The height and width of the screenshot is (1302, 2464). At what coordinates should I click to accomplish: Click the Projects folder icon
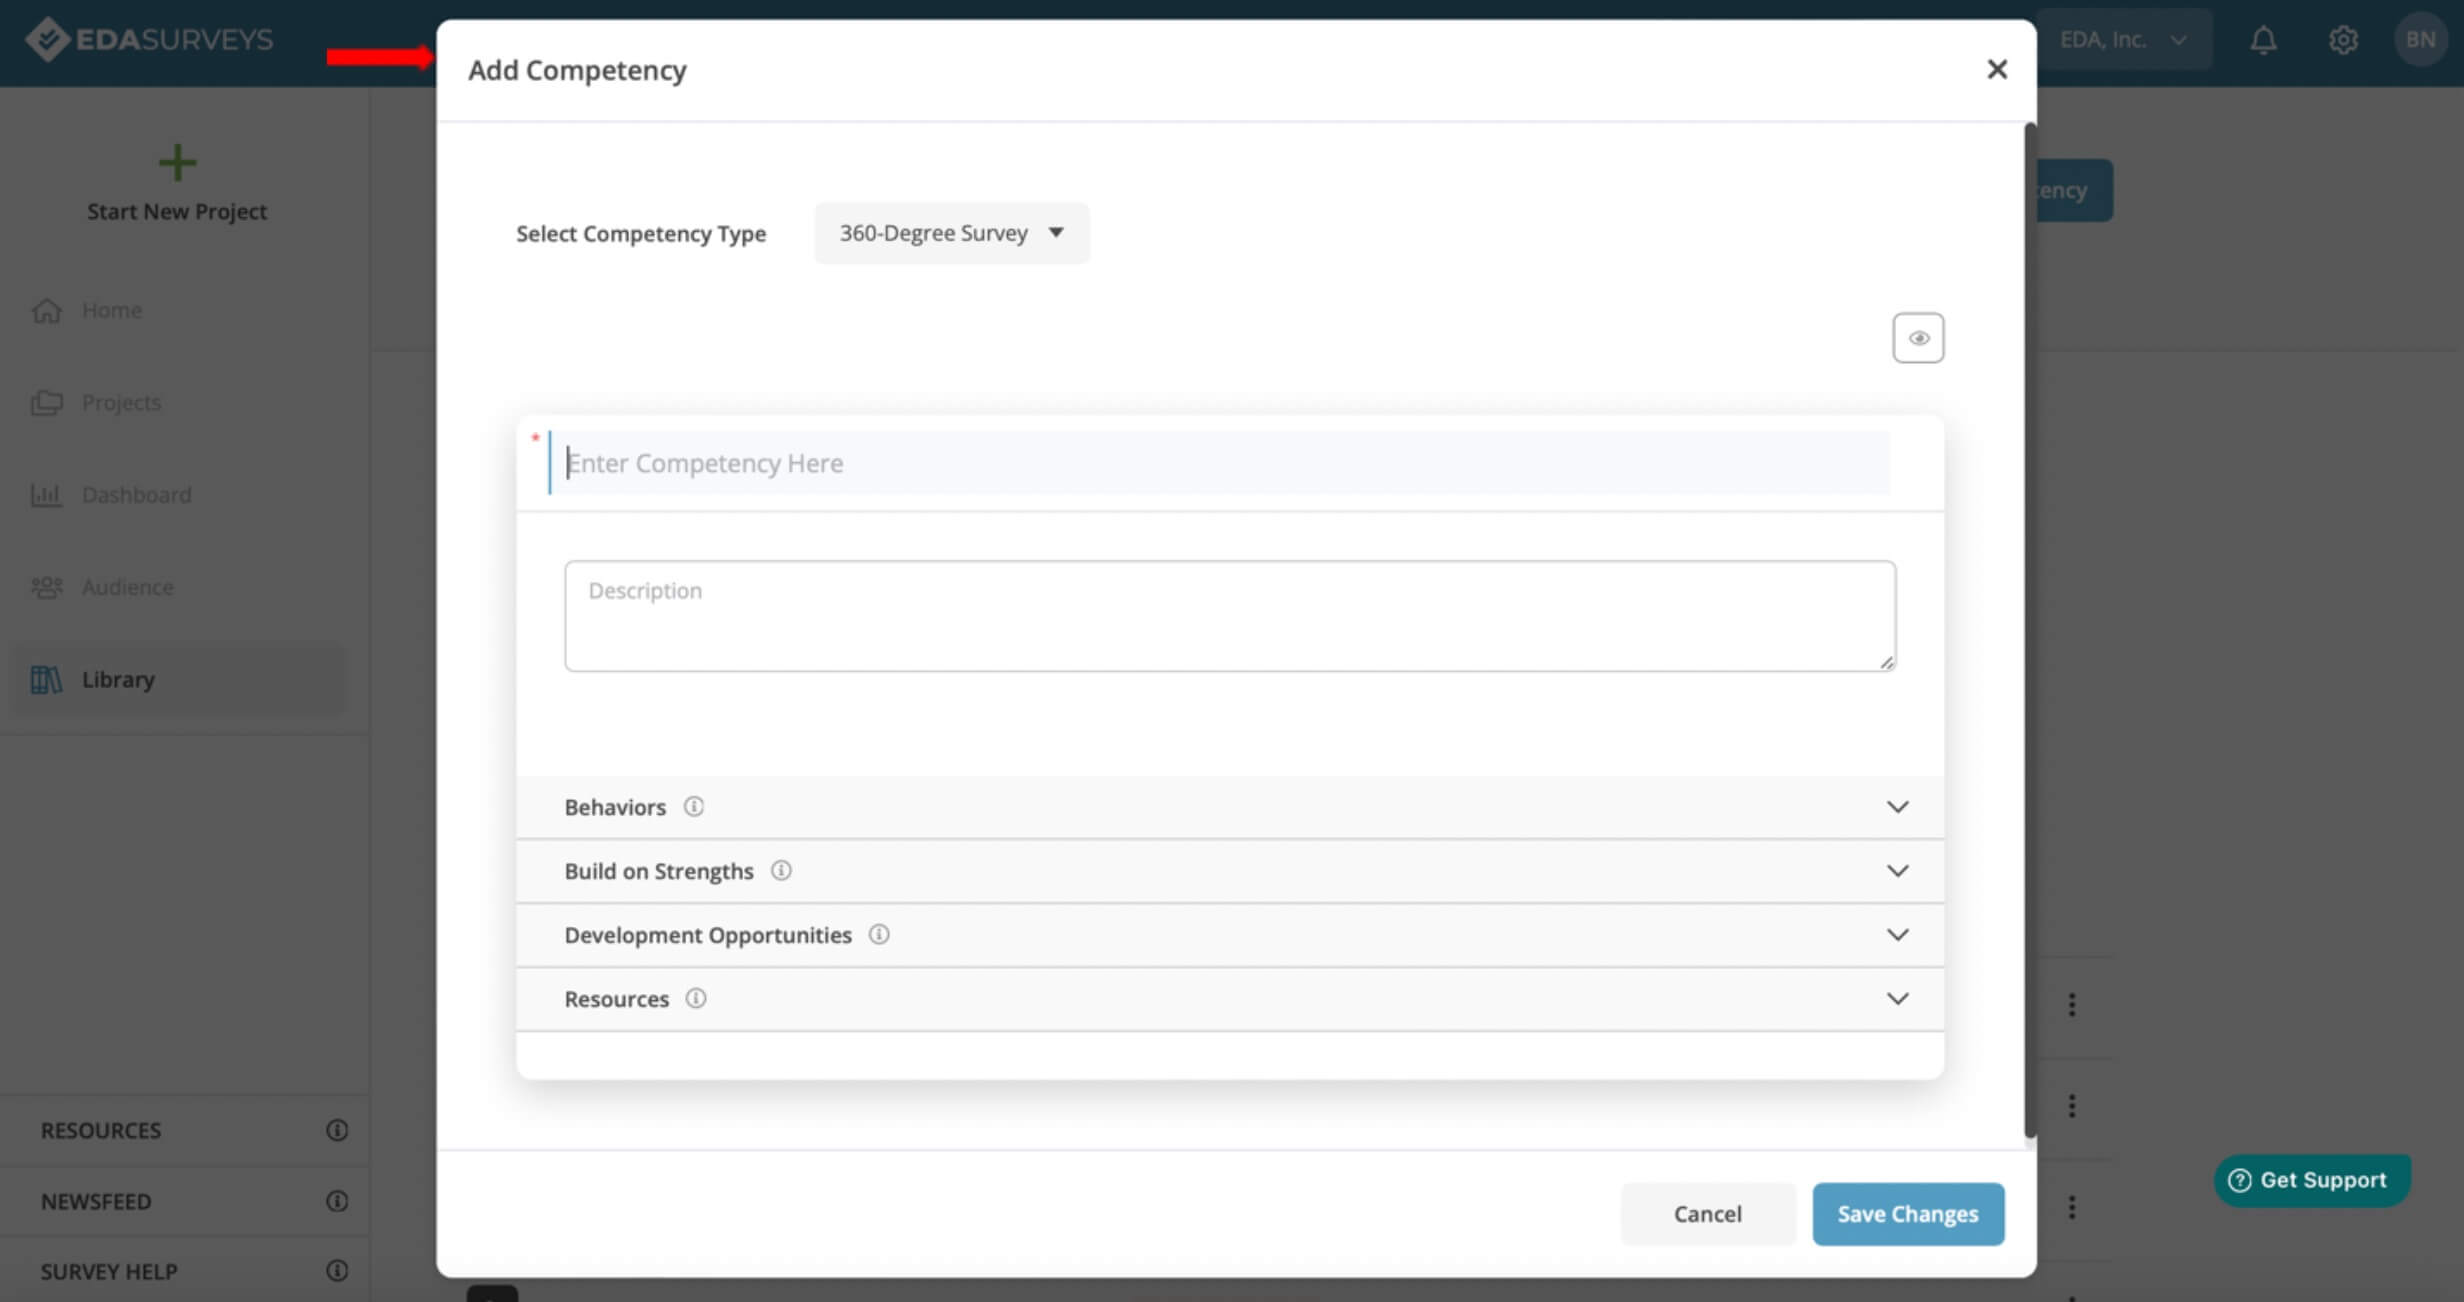pyautogui.click(x=46, y=402)
